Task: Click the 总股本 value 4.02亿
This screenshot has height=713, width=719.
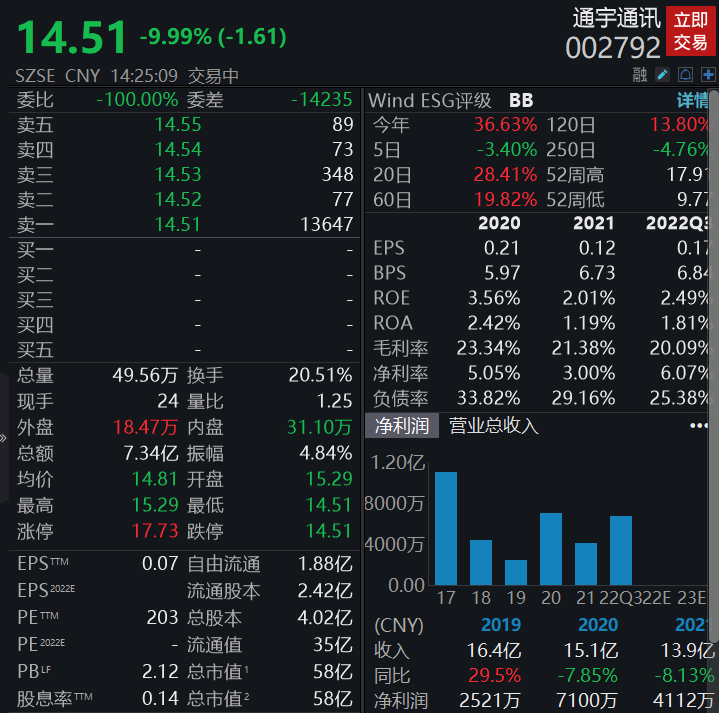Action: coord(325,618)
